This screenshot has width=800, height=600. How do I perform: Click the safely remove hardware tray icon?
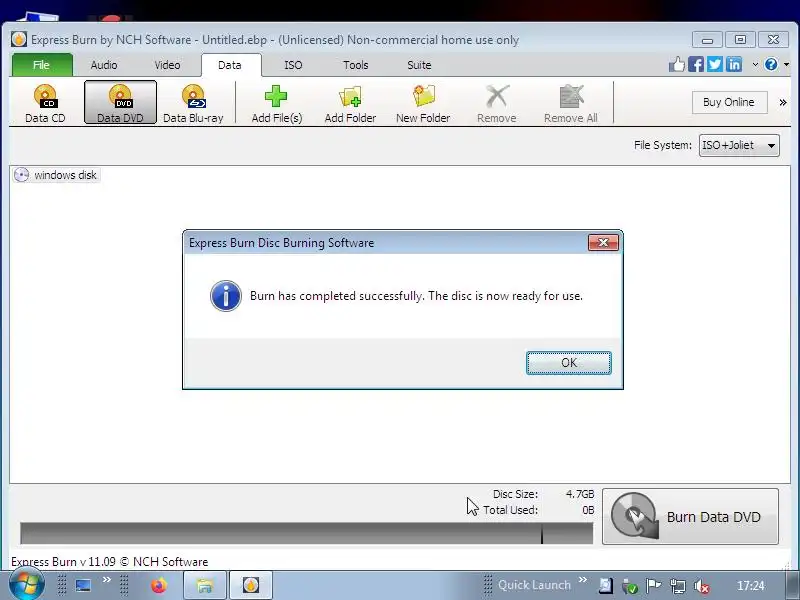tap(630, 586)
